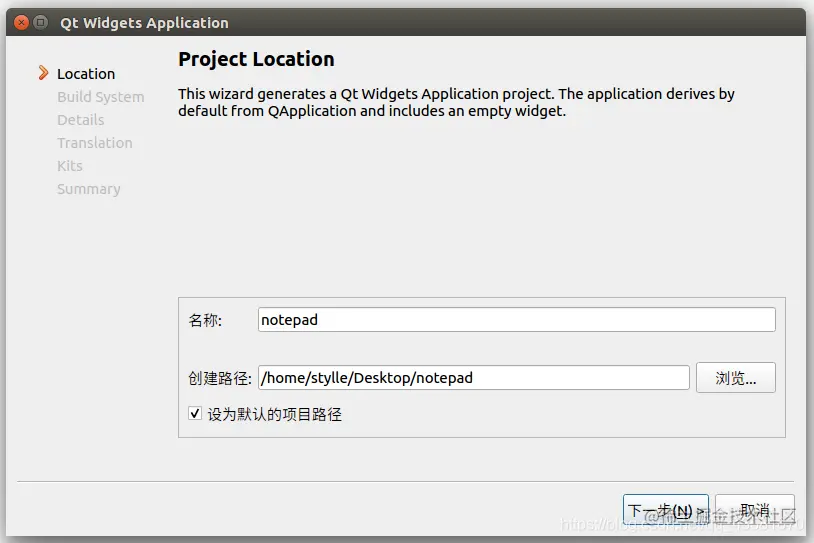Proceed with the 下一步(N) button
Viewport: 814px width, 543px height.
coord(666,510)
